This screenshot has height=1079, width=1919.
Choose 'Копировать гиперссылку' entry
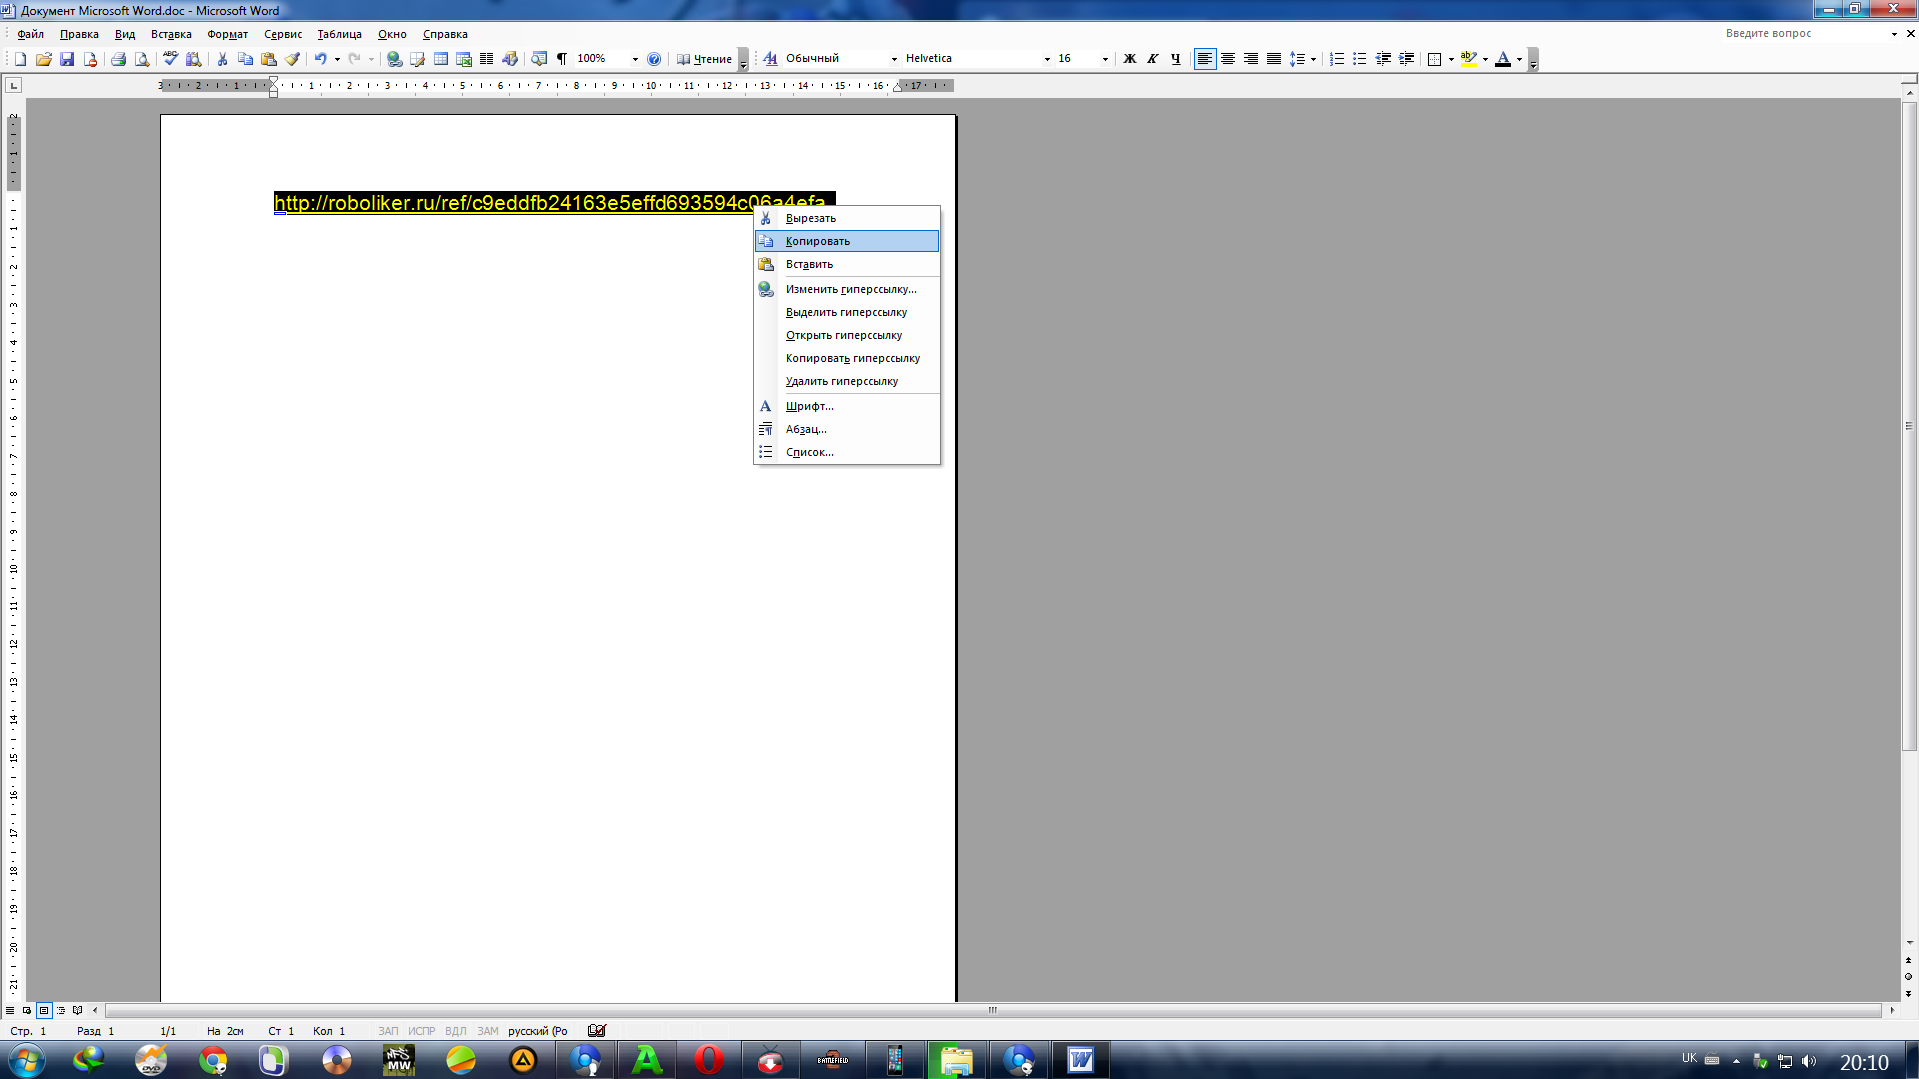click(847, 358)
